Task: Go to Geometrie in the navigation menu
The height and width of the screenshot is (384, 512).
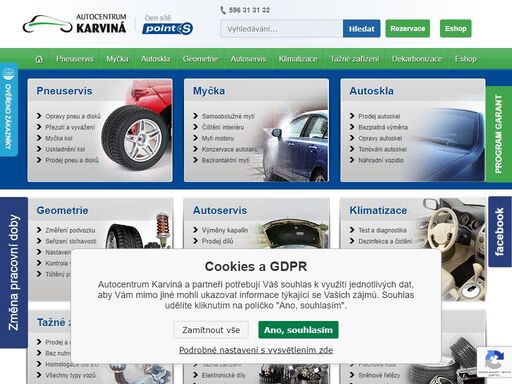Action: coord(200,59)
